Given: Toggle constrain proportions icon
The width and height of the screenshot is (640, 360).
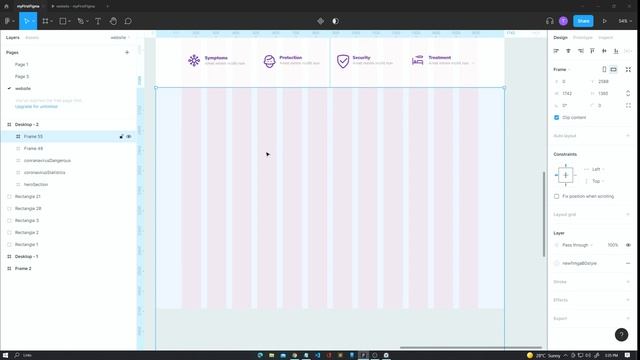Looking at the screenshot, I should pyautogui.click(x=628, y=93).
